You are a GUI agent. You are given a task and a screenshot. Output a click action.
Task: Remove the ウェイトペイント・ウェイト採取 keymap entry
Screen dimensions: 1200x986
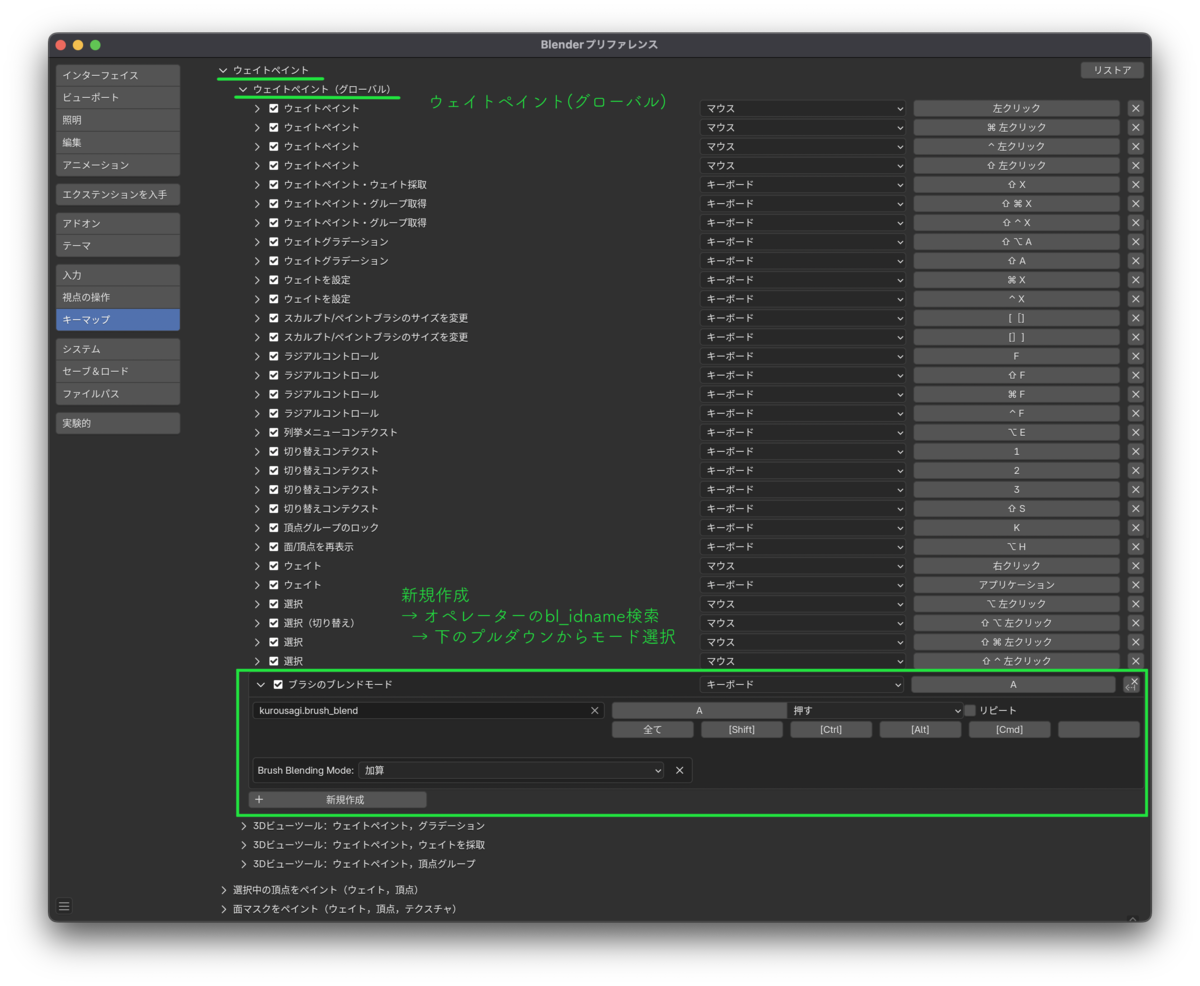pos(1135,185)
